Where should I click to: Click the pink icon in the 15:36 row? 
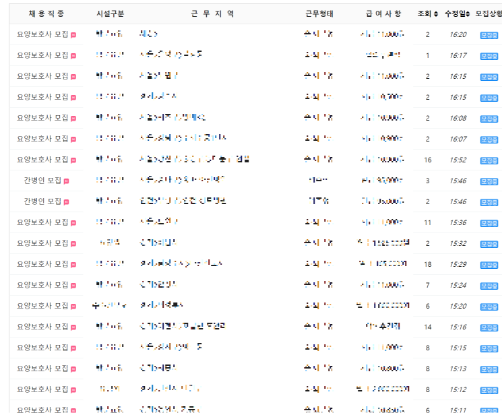tap(73, 223)
